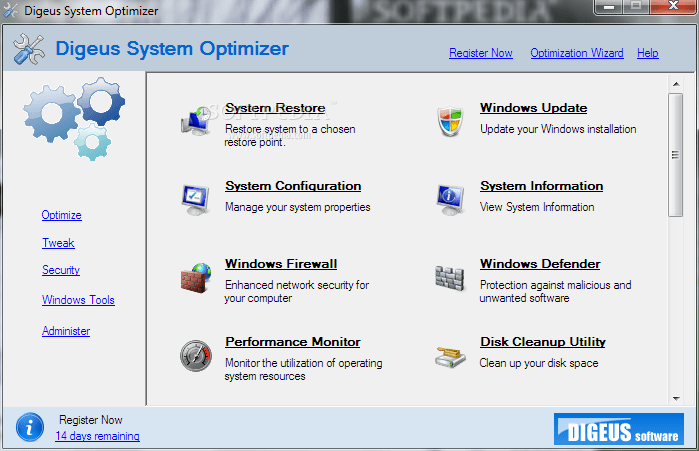
Task: Click the Windows Firewall brick globe icon
Action: 196,278
